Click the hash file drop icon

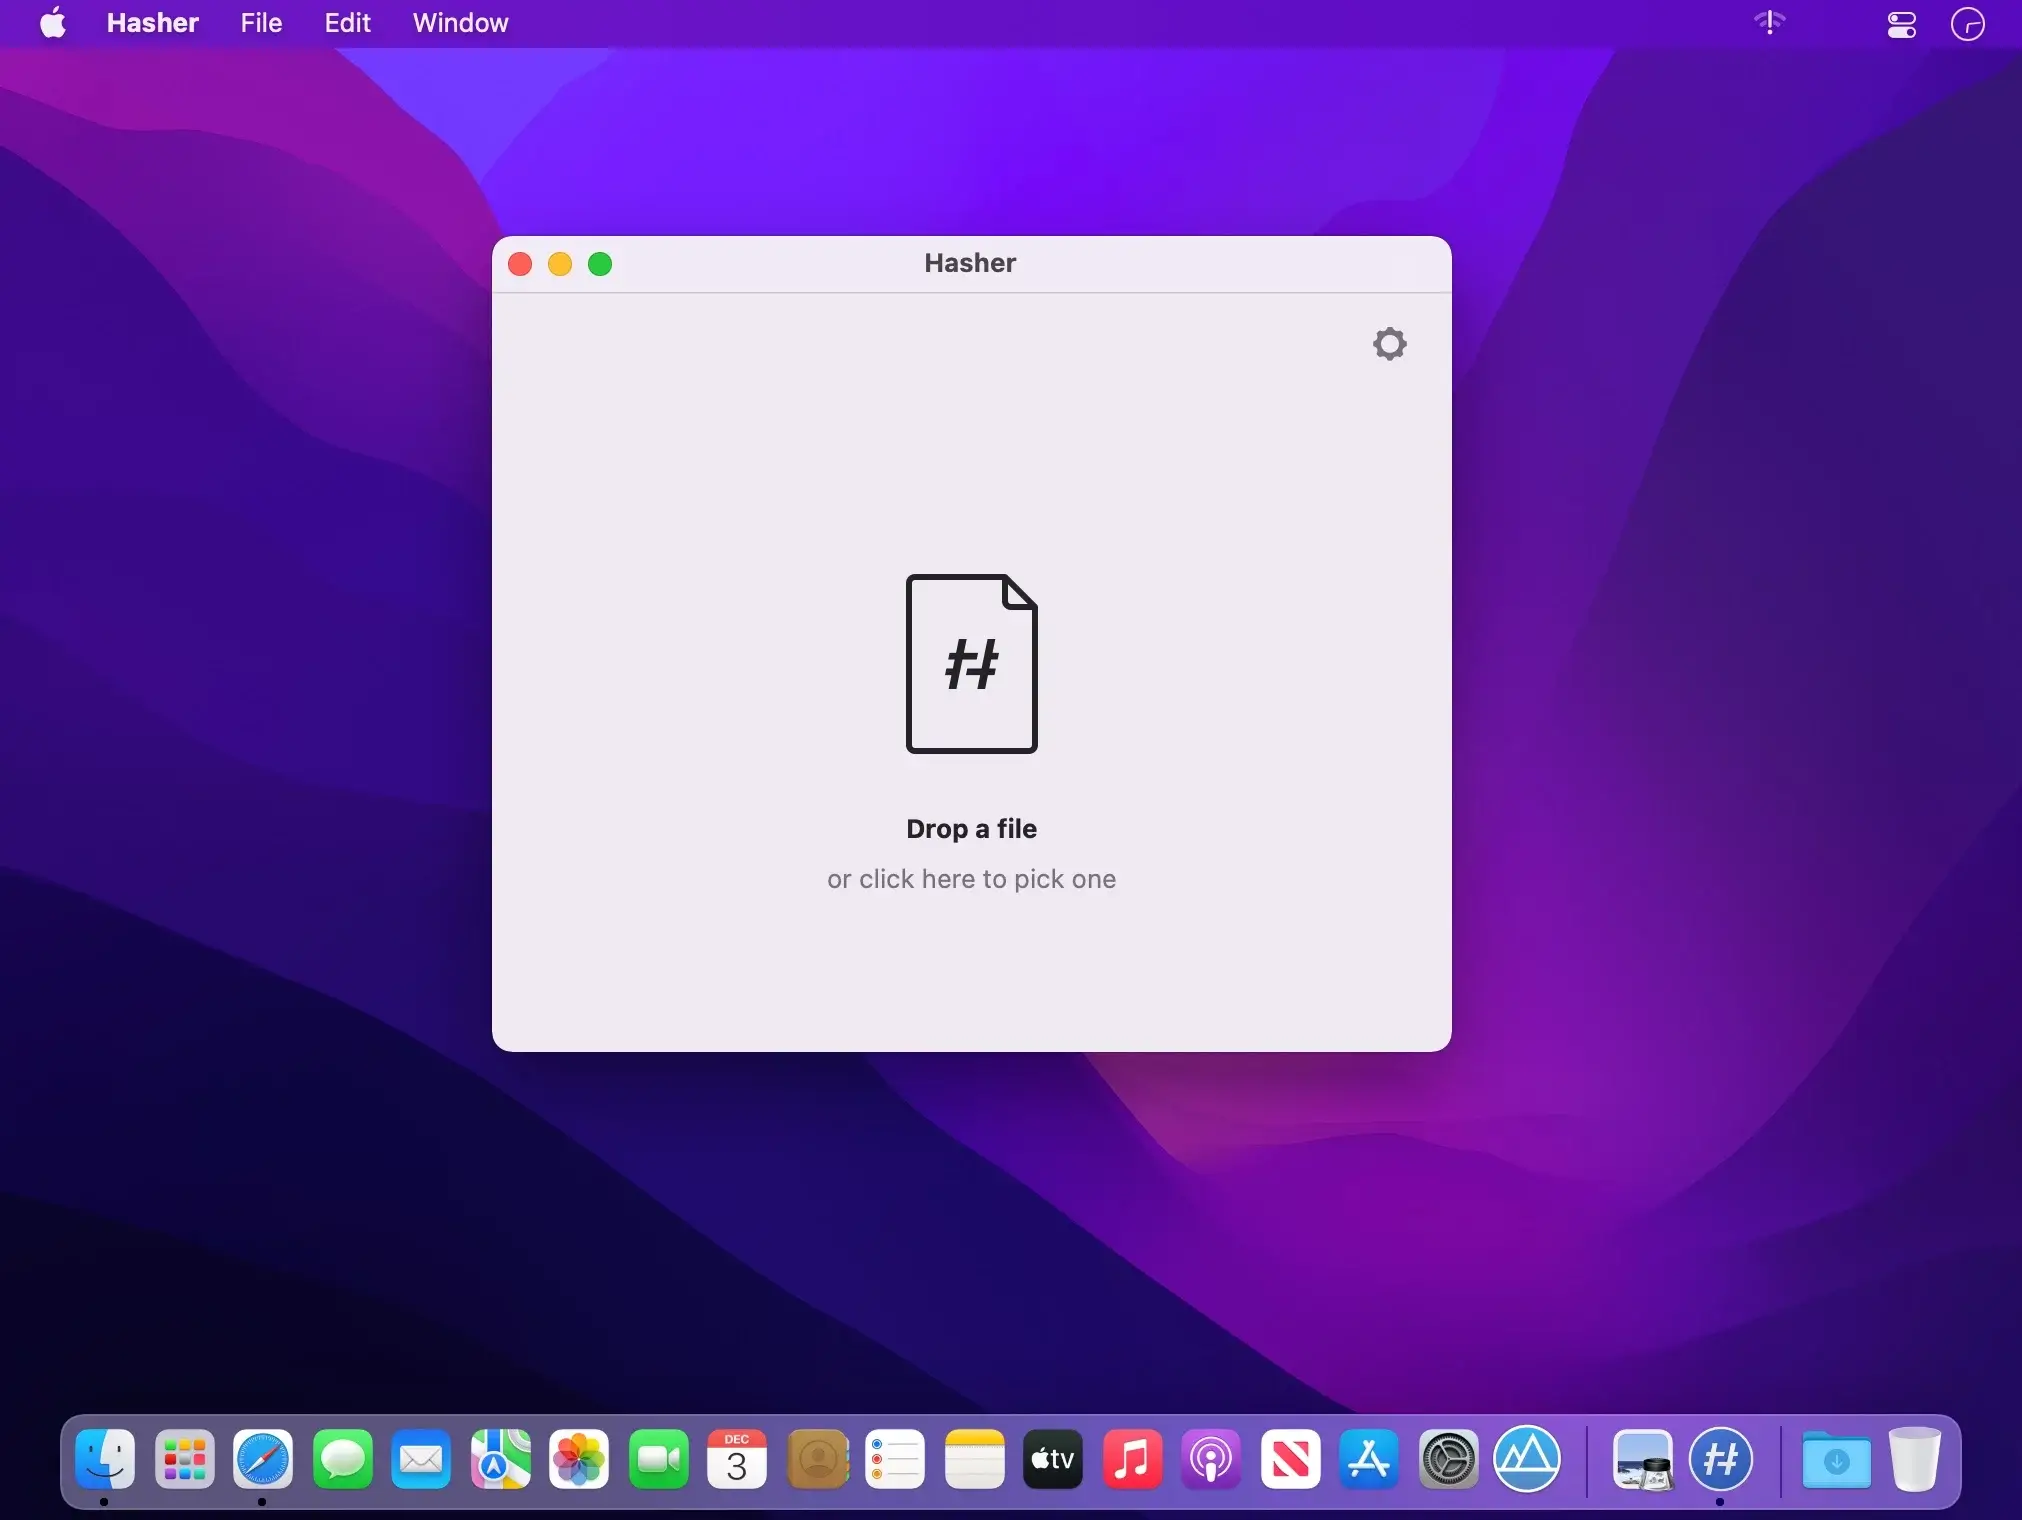tap(971, 663)
